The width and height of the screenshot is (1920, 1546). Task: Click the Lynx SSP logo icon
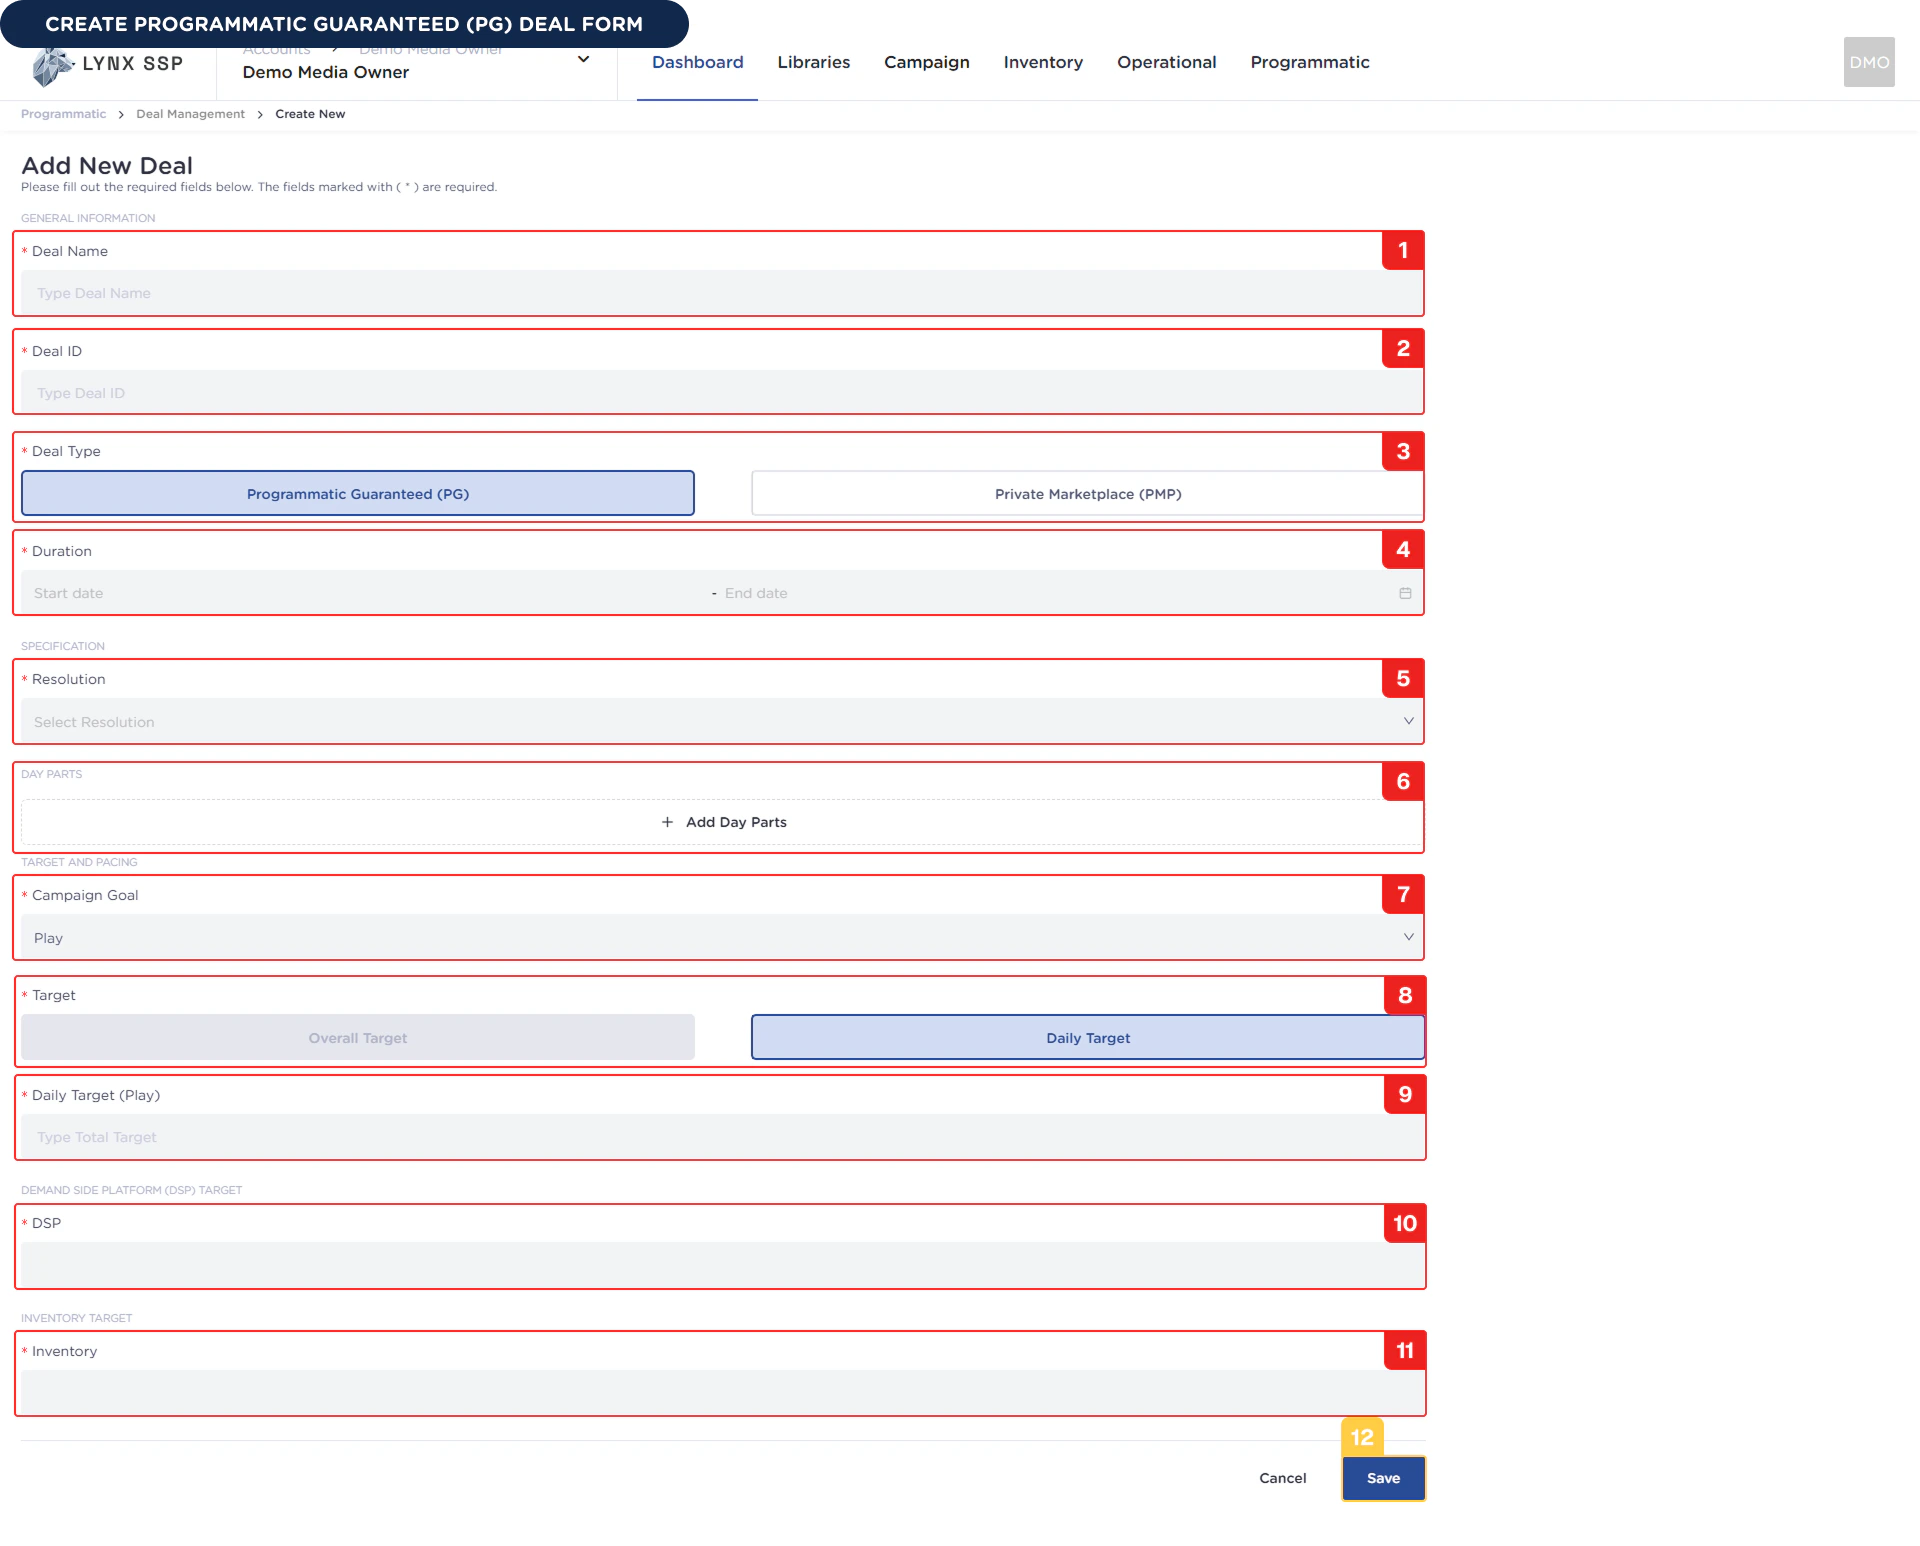(x=52, y=66)
